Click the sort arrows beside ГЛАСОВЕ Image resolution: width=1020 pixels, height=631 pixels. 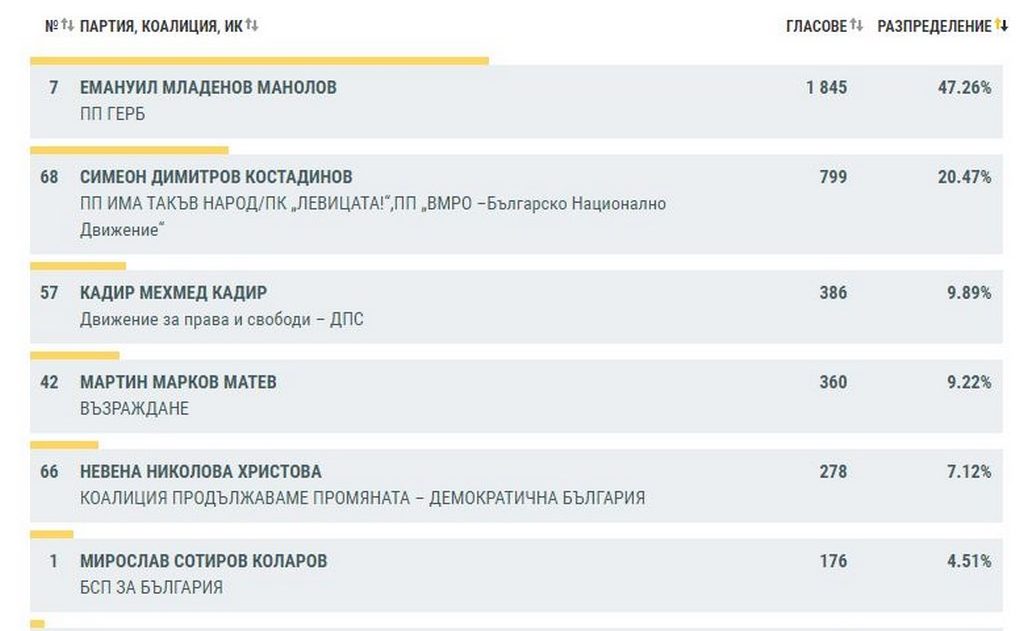[x=856, y=26]
